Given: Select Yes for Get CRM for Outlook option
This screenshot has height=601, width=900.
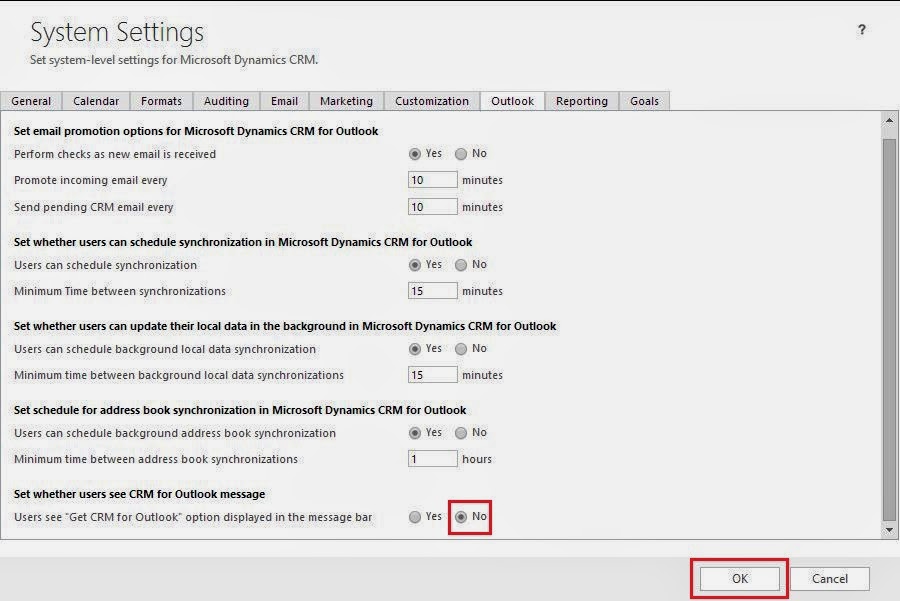Looking at the screenshot, I should [414, 517].
